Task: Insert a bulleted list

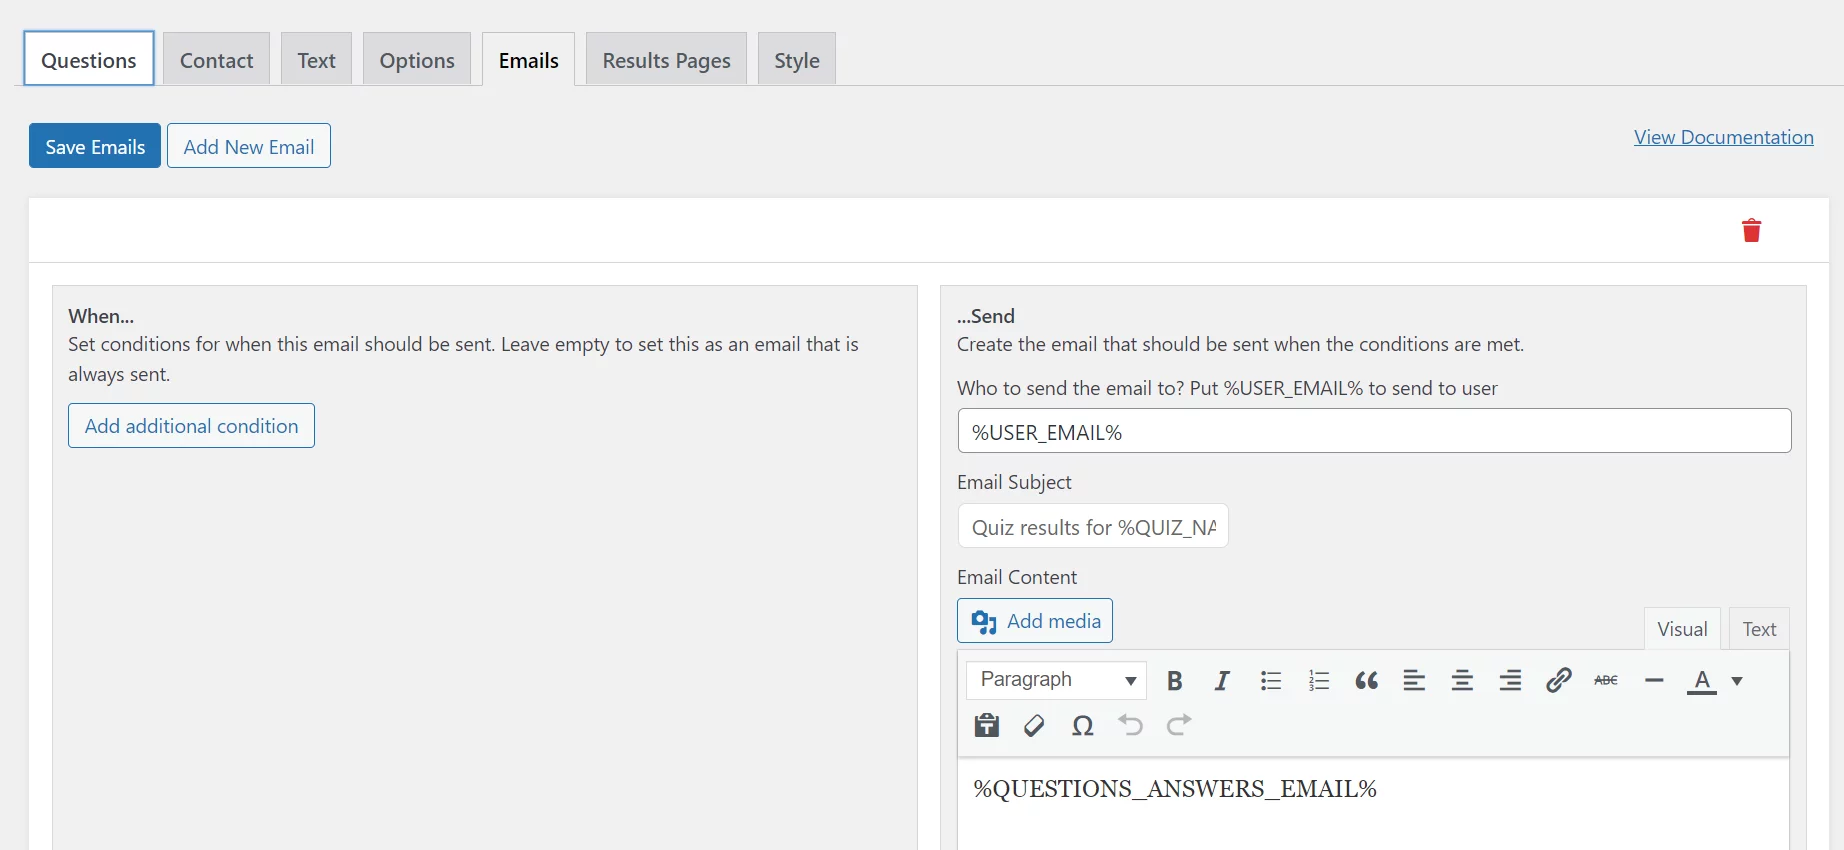Action: [1270, 681]
